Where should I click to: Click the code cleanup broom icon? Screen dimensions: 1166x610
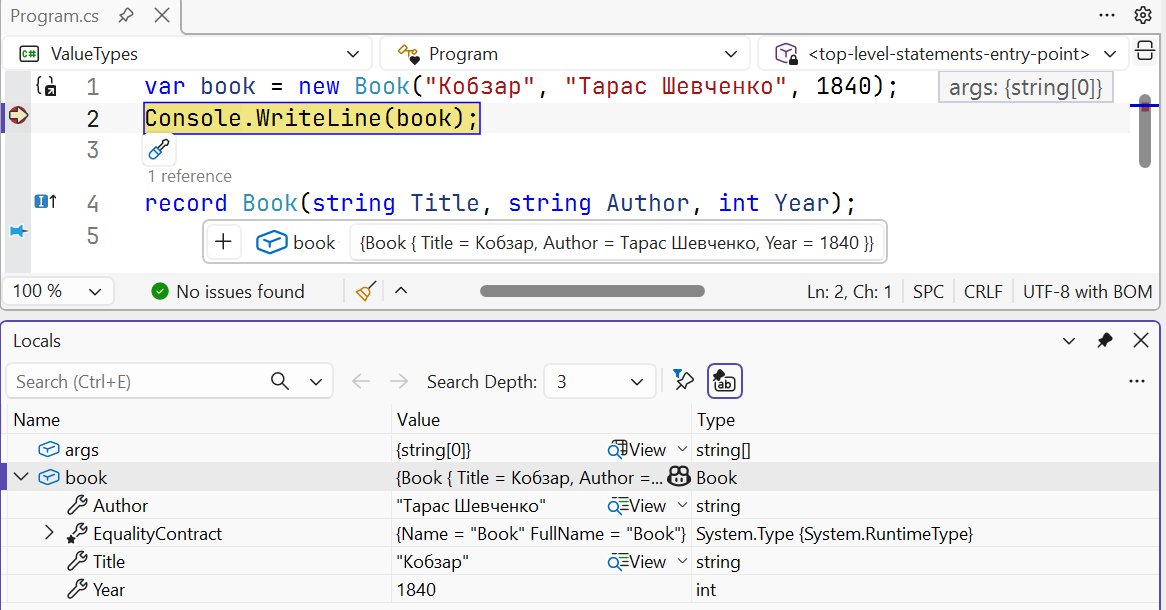click(x=365, y=291)
